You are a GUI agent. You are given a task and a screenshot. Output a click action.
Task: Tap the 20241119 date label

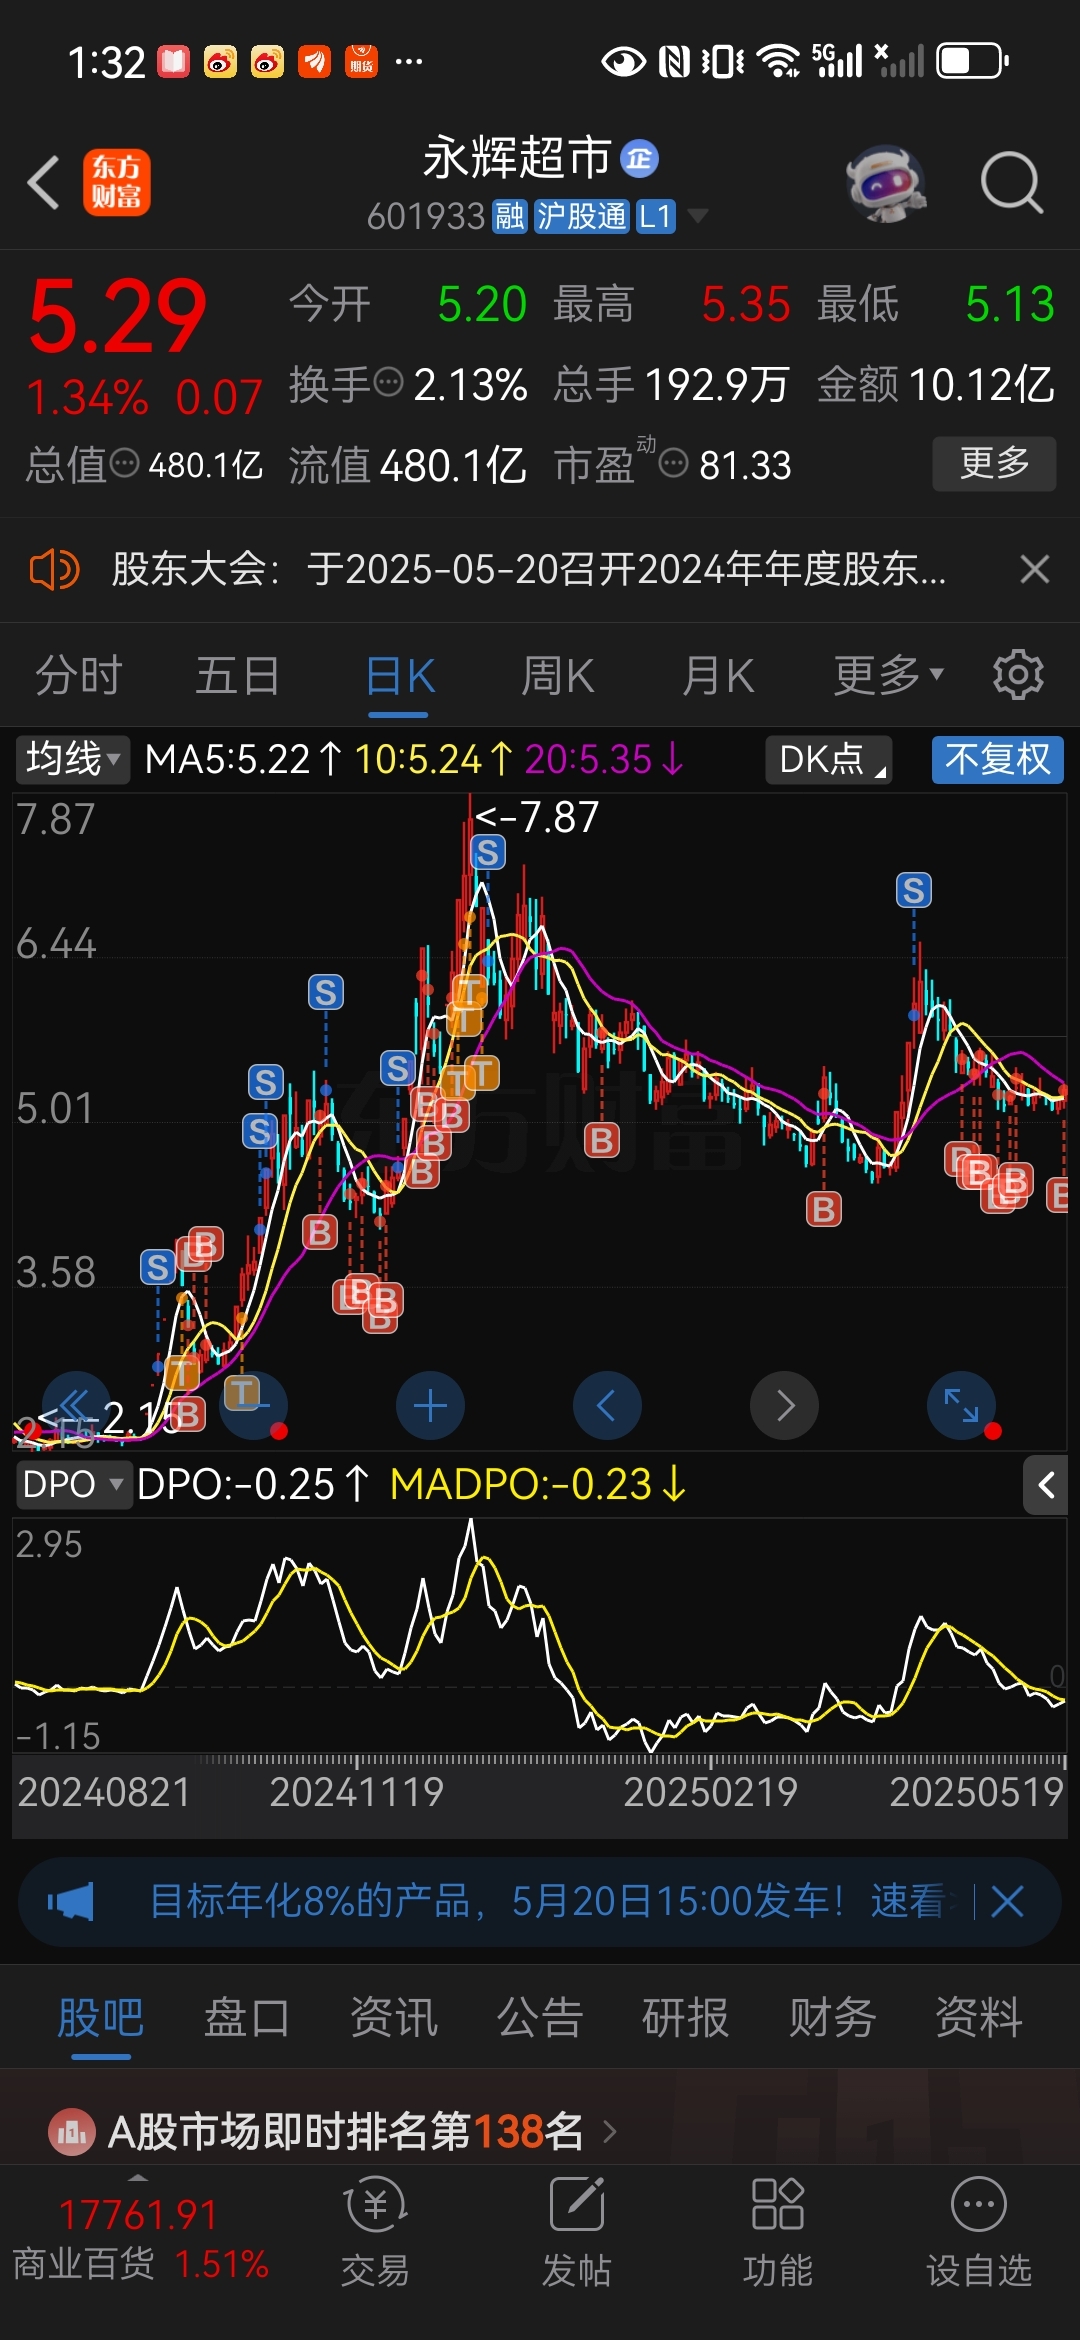[x=357, y=1791]
